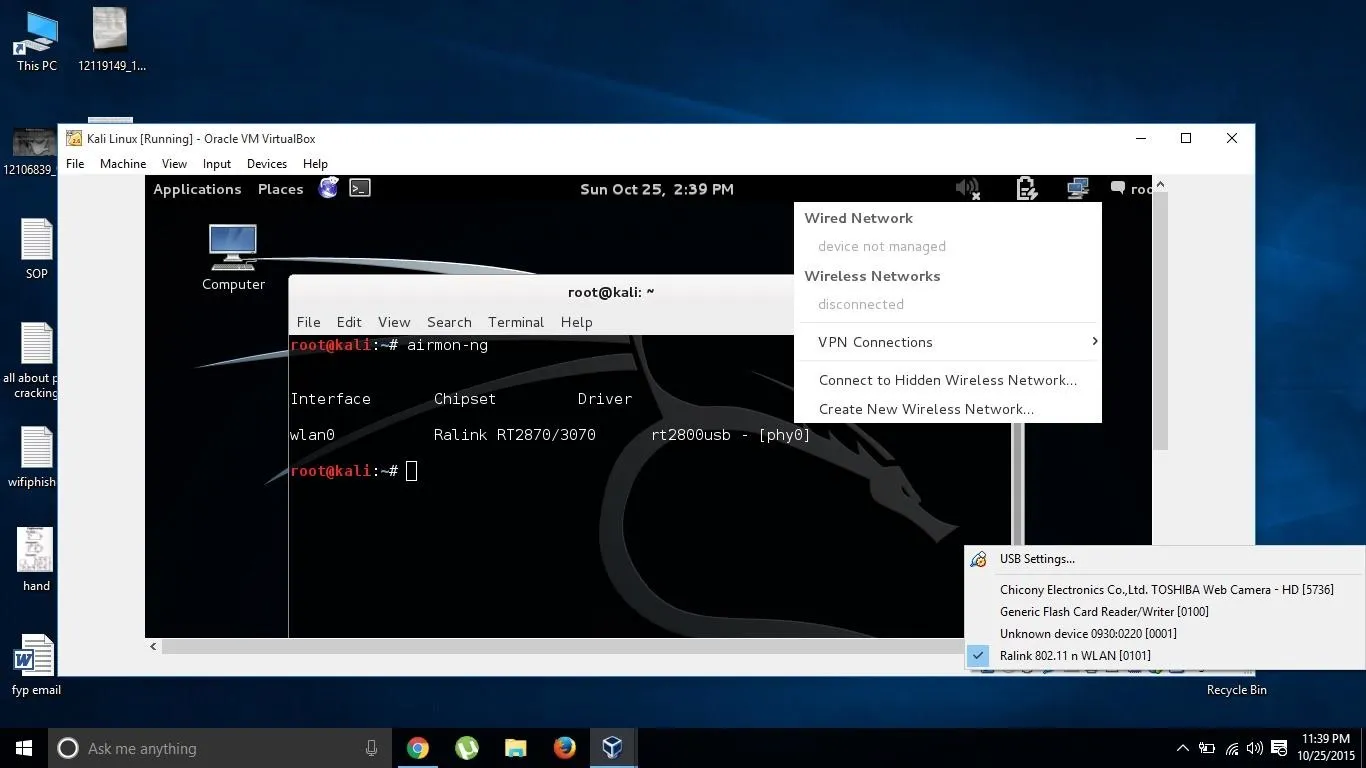Open the terminal launcher in Kali panel
Image resolution: width=1366 pixels, height=768 pixels.
360,188
